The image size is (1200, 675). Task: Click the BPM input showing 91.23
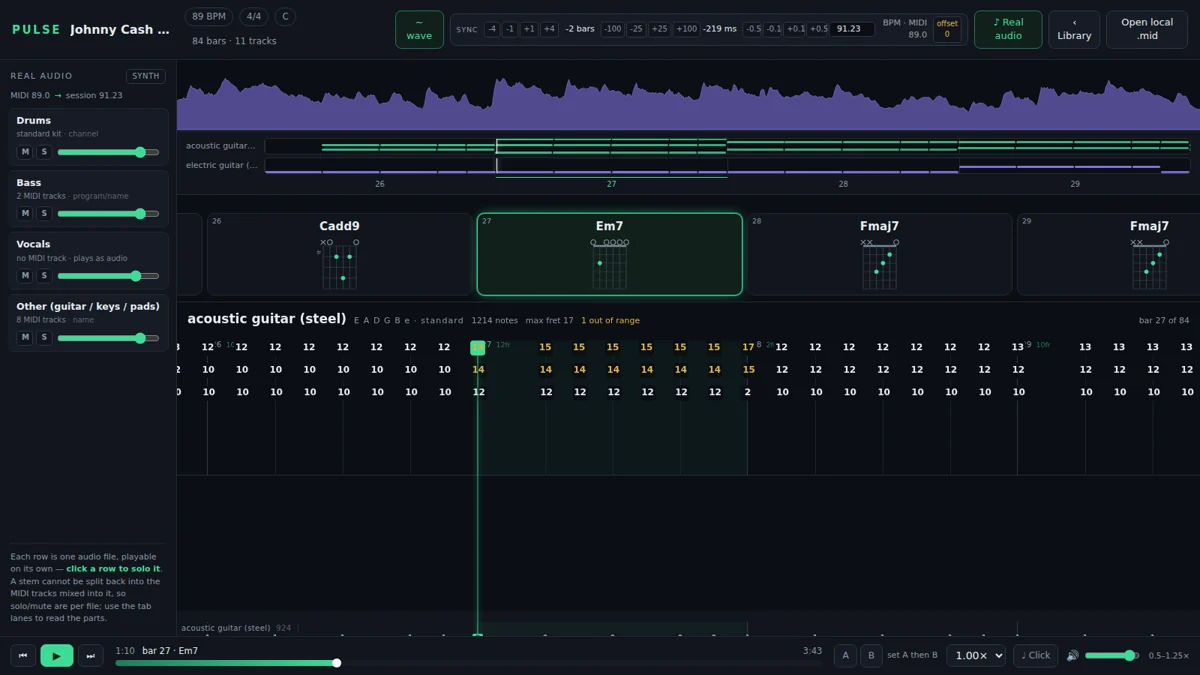pyautogui.click(x=852, y=29)
